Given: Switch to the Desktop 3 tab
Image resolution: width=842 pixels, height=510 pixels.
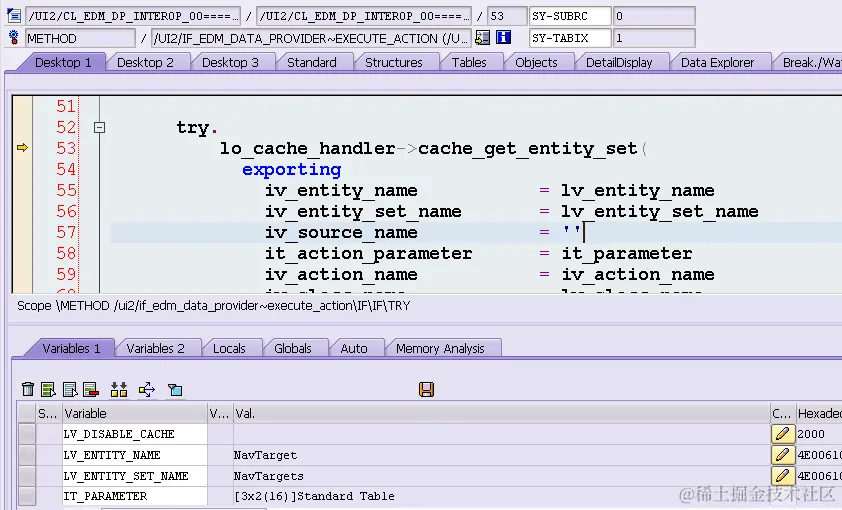Looking at the screenshot, I should [230, 62].
